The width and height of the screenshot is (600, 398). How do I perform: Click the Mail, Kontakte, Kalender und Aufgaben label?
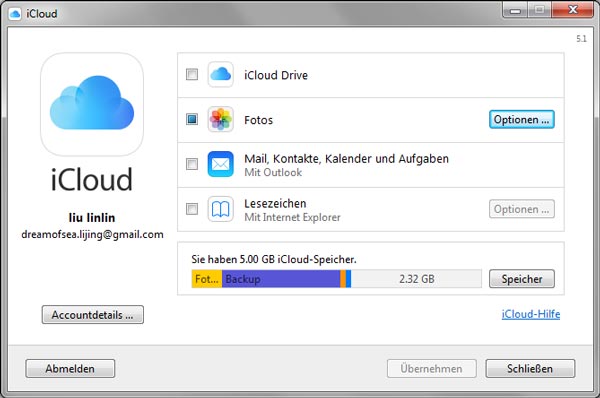[x=346, y=159]
